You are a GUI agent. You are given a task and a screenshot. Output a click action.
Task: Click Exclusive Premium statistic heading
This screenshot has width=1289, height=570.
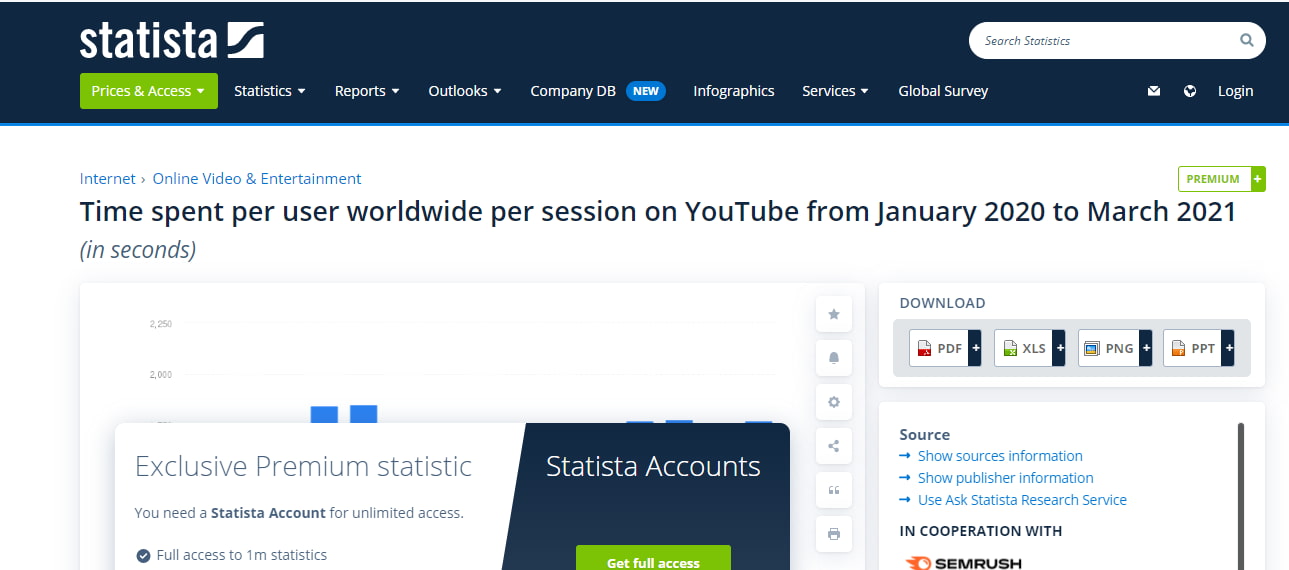[x=303, y=466]
